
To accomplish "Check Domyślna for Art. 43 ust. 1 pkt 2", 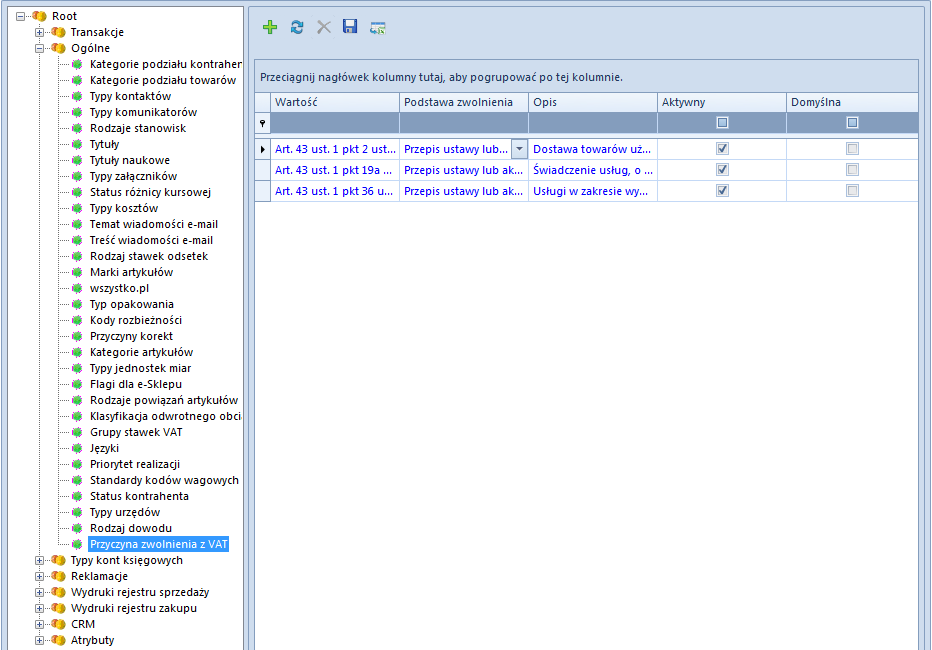I will point(852,149).
